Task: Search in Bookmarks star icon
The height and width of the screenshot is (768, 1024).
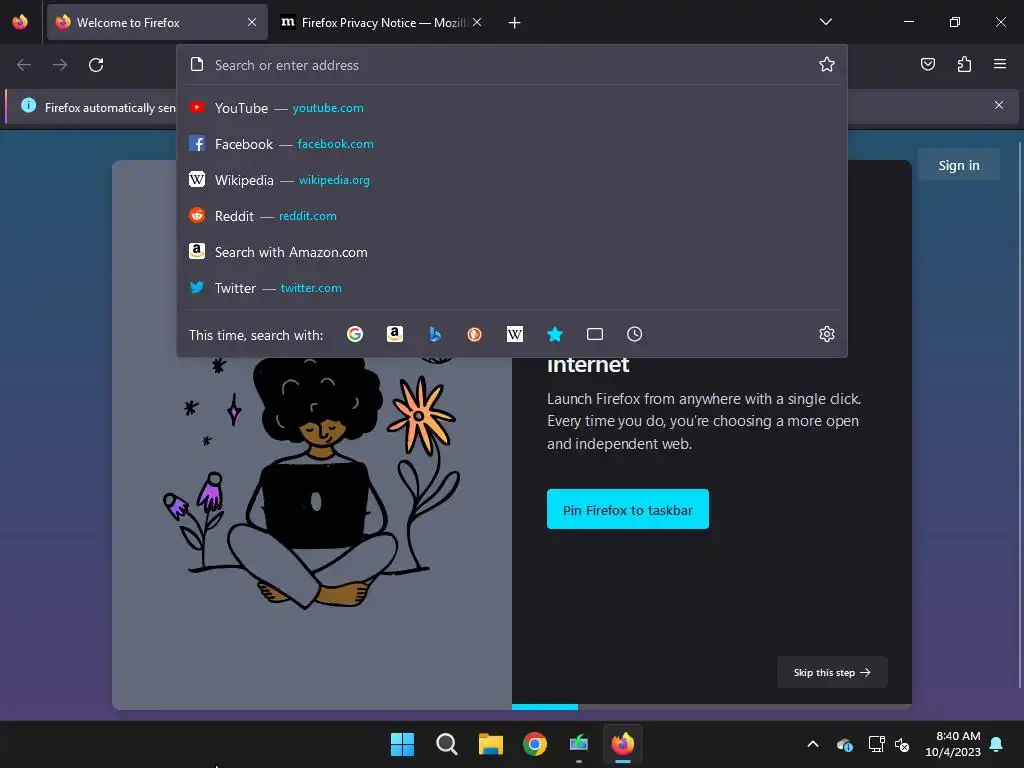Action: click(x=554, y=334)
